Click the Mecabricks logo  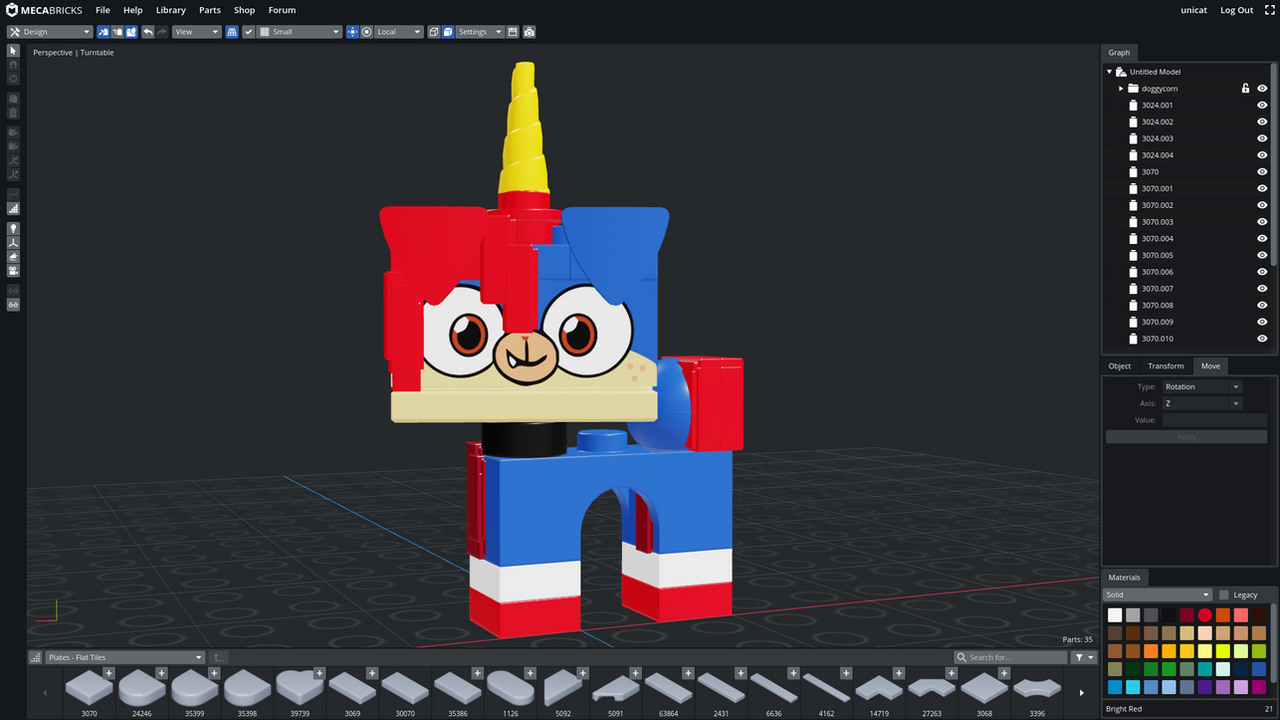tap(44, 10)
